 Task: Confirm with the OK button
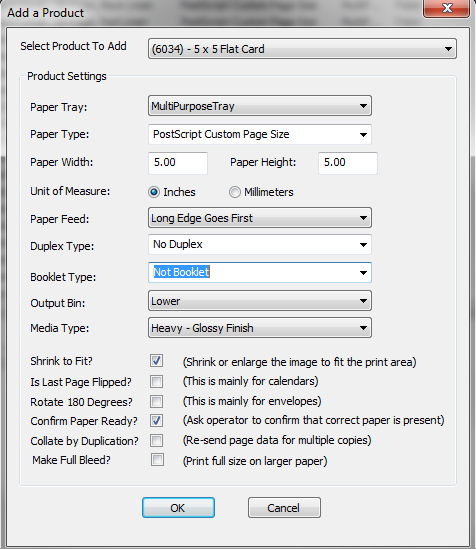tap(178, 508)
